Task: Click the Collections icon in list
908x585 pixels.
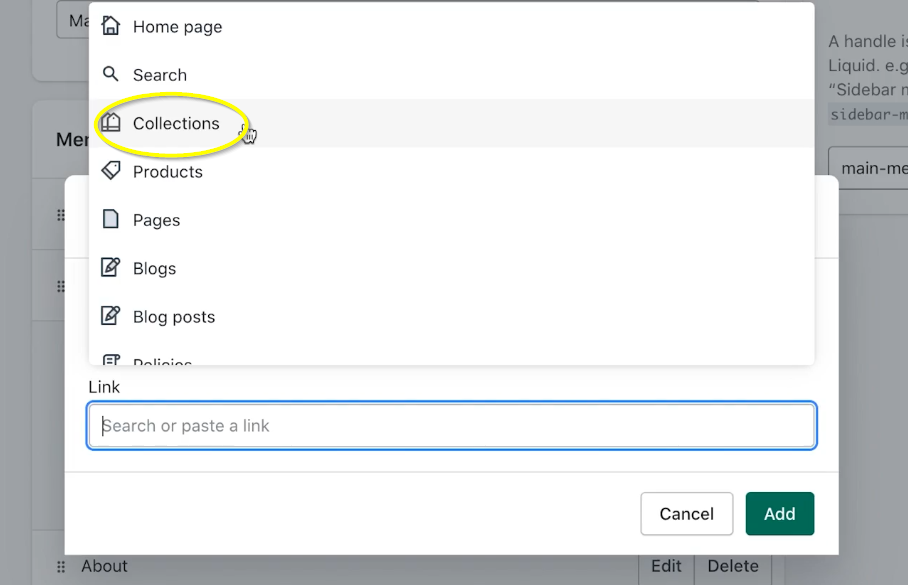Action: pos(111,123)
